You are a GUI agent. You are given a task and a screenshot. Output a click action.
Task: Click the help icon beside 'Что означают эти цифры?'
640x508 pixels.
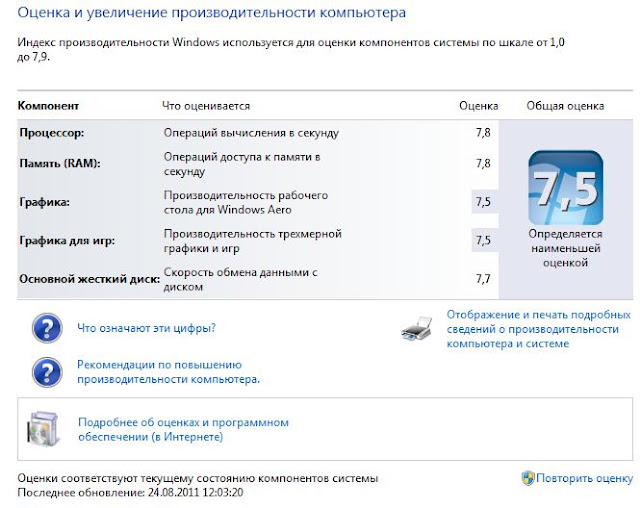pyautogui.click(x=47, y=328)
